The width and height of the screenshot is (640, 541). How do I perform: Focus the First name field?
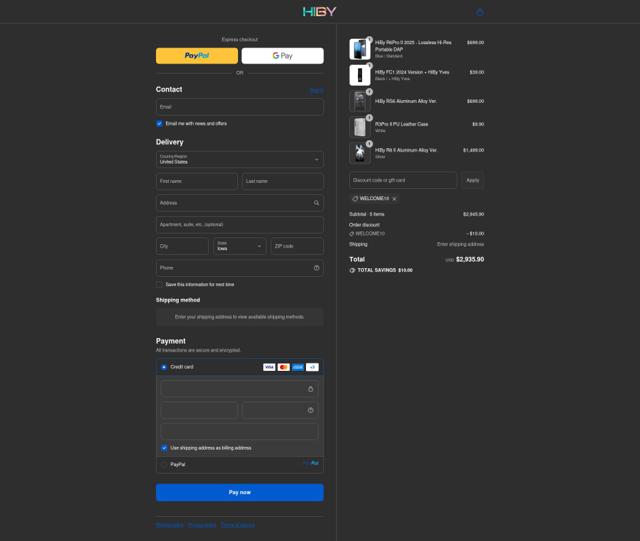click(197, 181)
